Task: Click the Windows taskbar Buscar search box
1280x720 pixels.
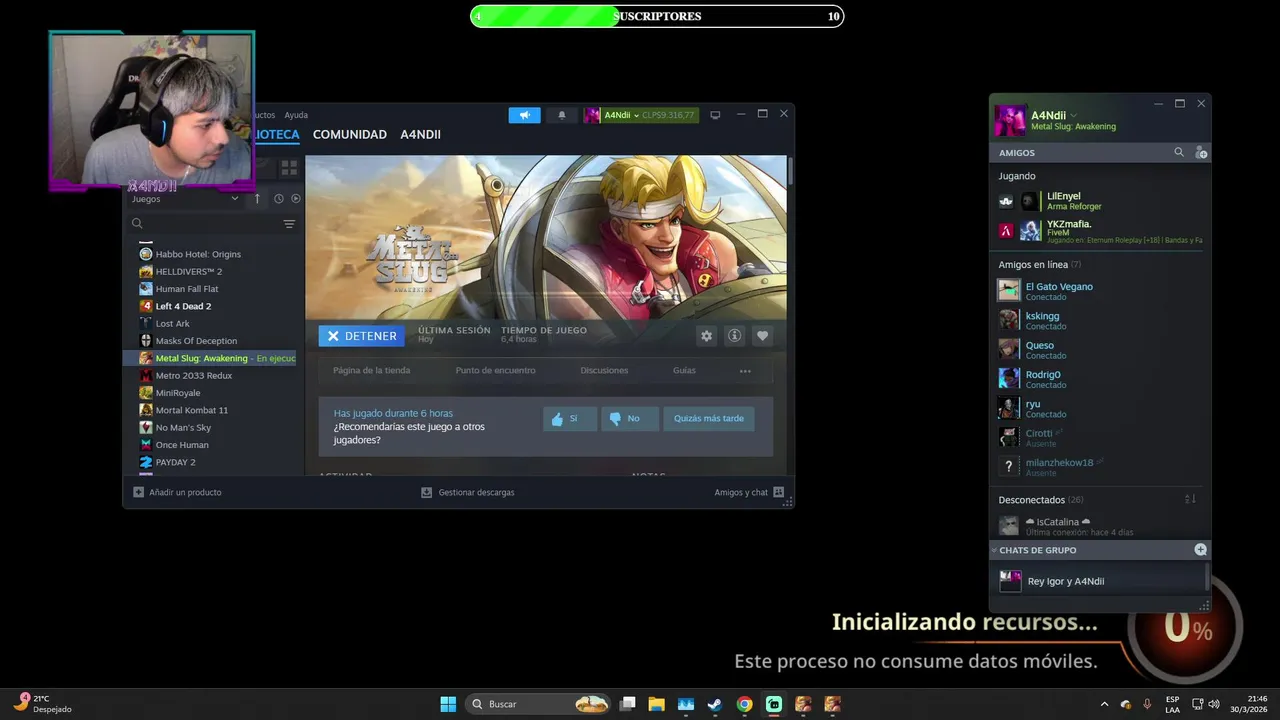Action: coord(540,704)
